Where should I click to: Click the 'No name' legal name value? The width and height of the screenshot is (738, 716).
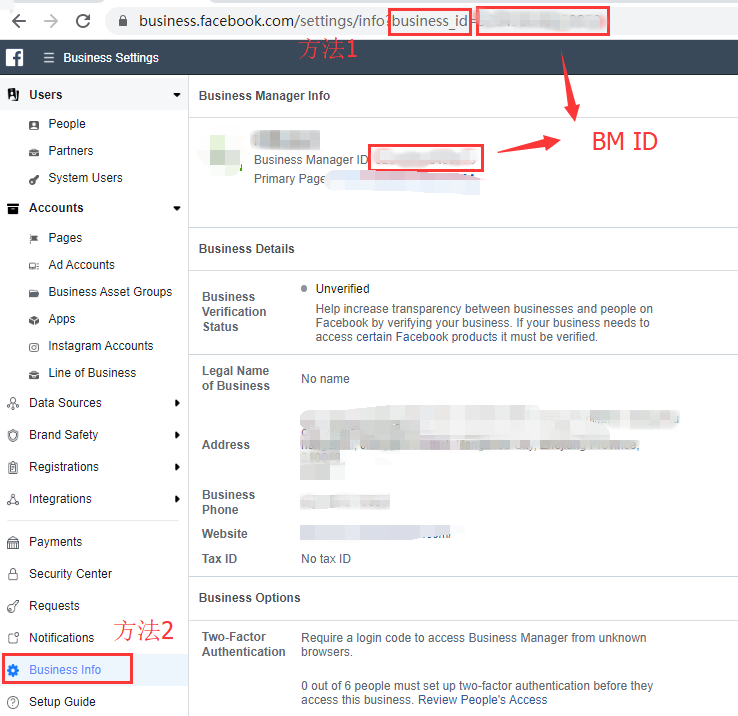tap(325, 379)
